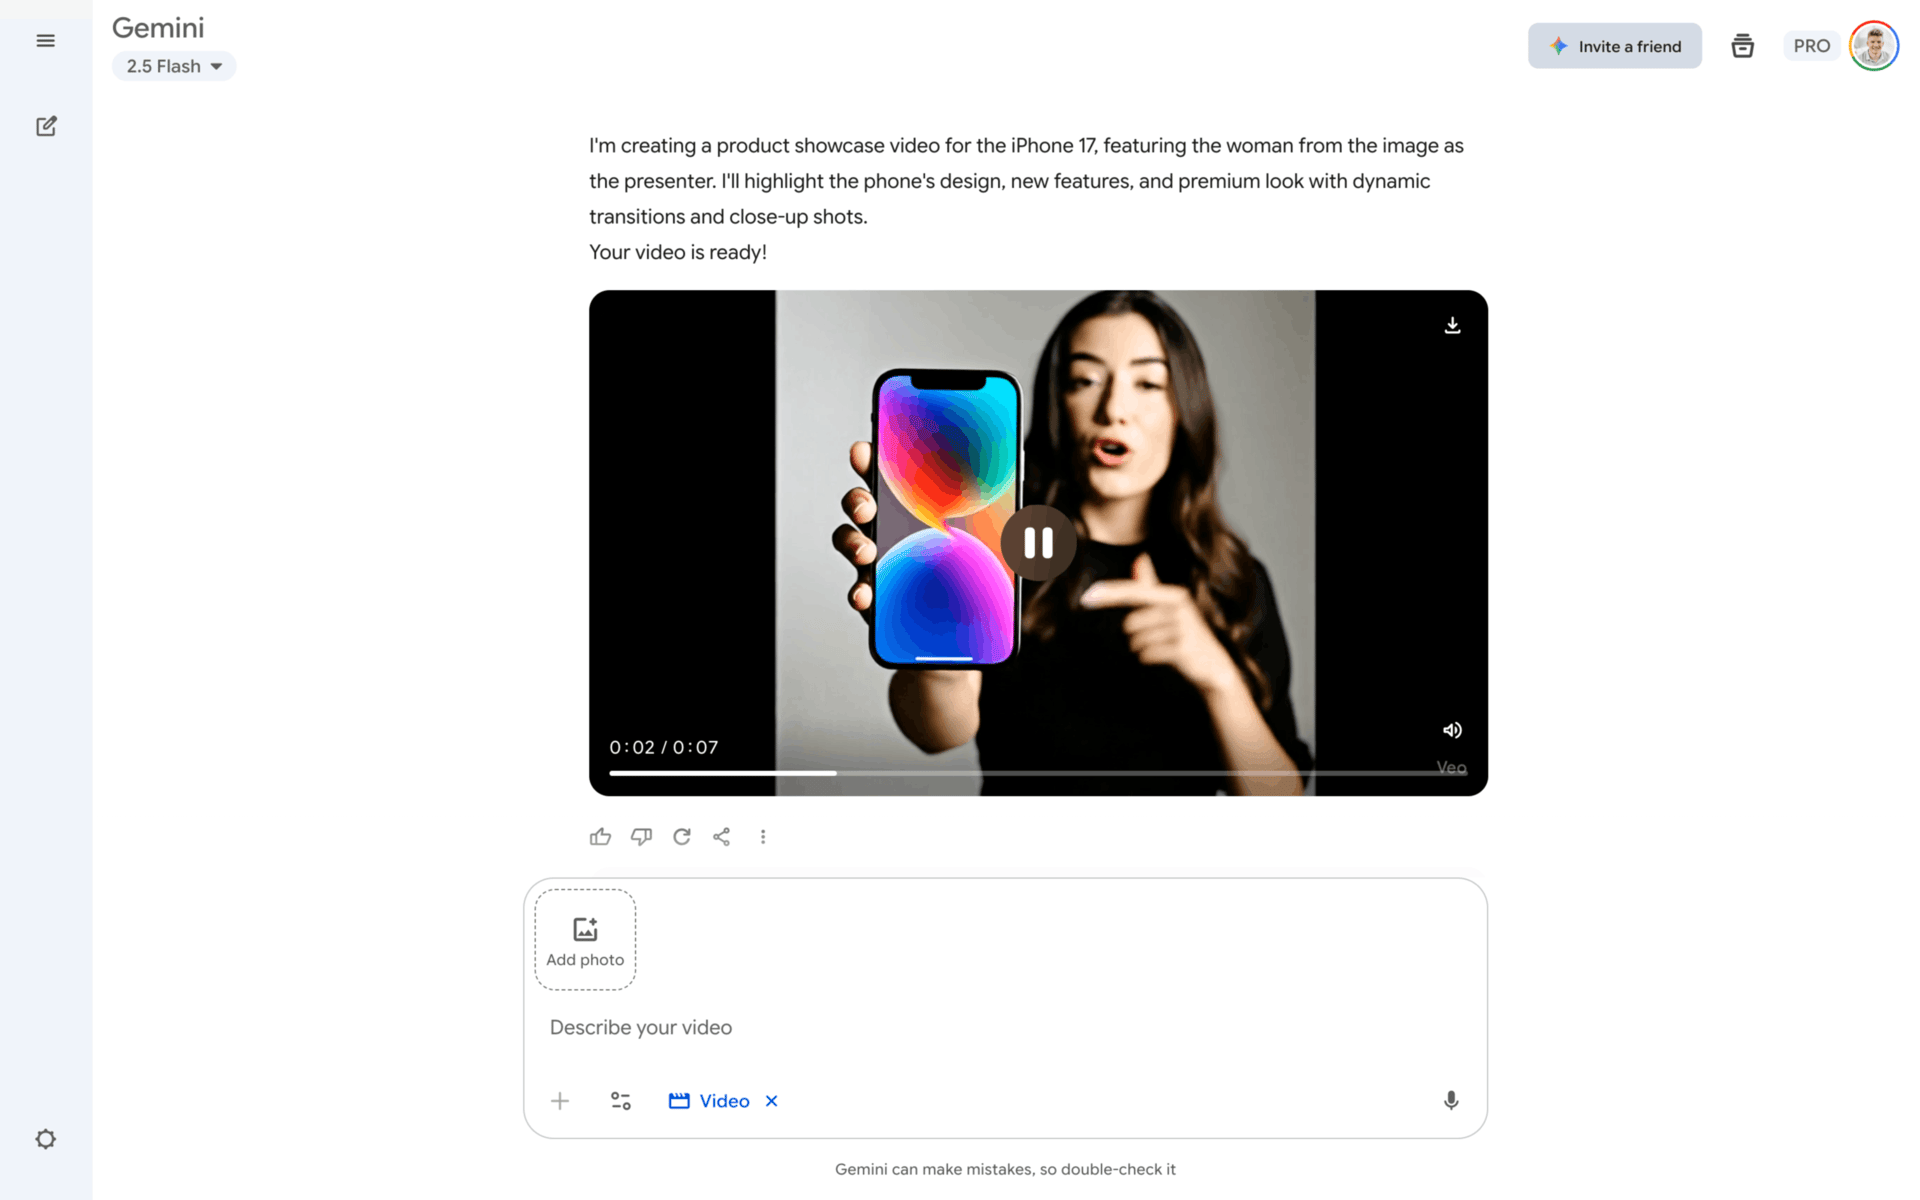Screen dimensions: 1920x1200
Task: Open settings gear in the sidebar
Action: pyautogui.click(x=46, y=1139)
